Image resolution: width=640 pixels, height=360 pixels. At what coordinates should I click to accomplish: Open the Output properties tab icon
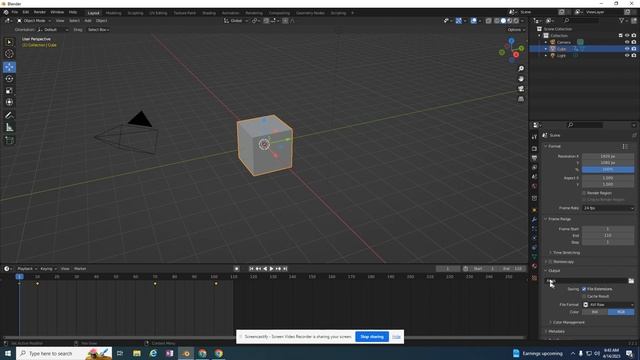coord(534,158)
